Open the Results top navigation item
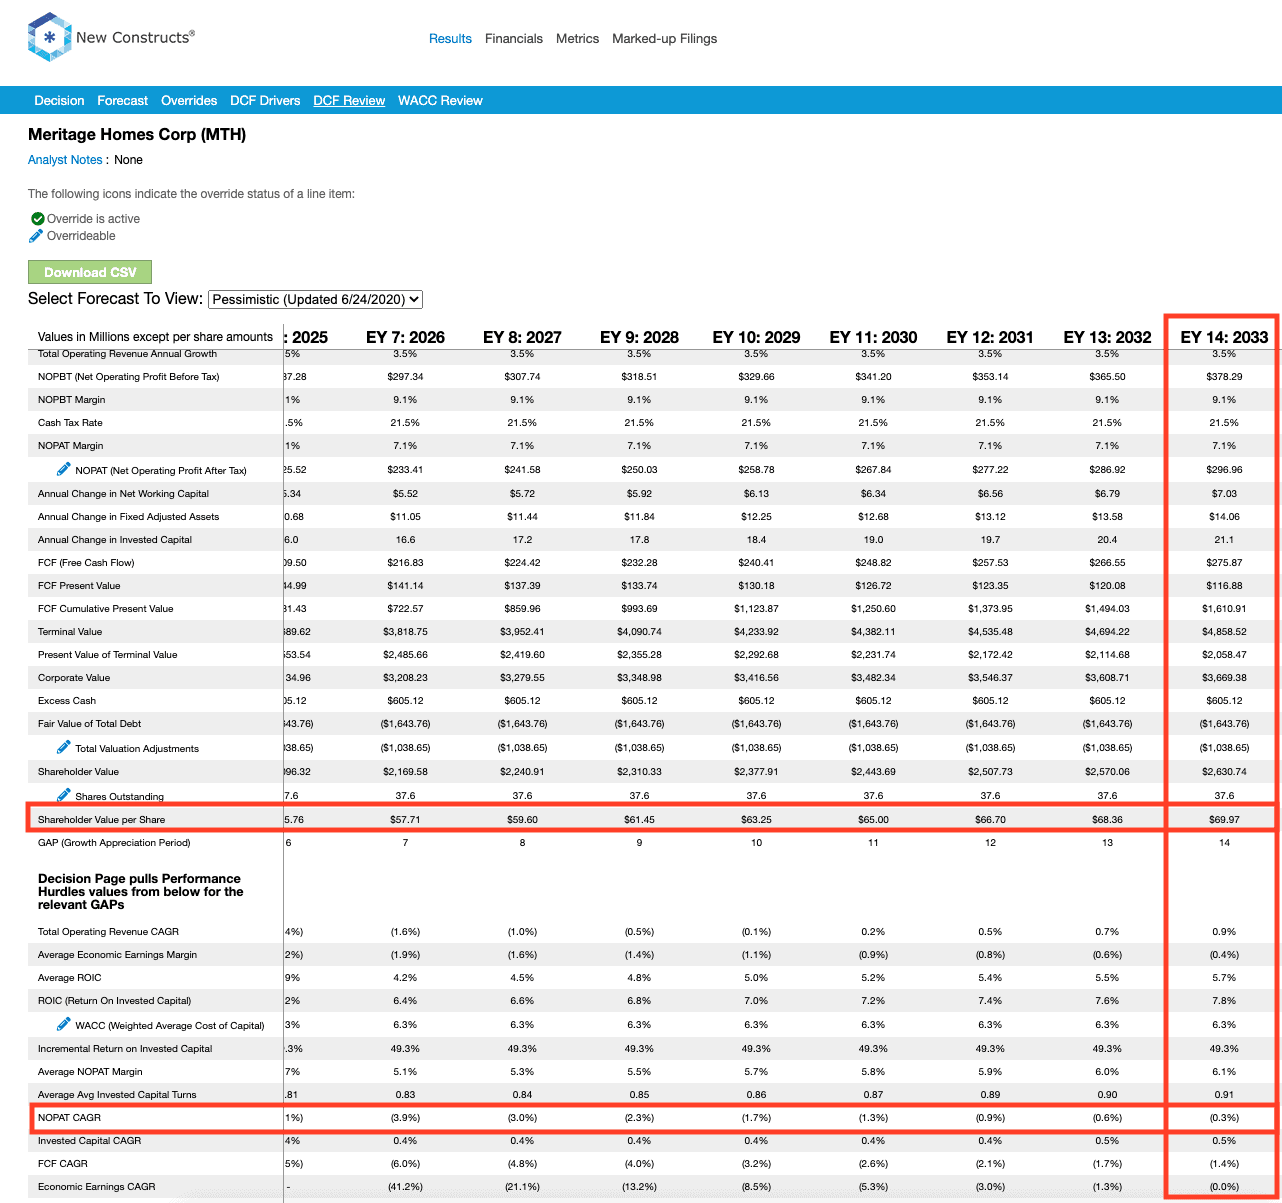The image size is (1282, 1203). (x=450, y=39)
